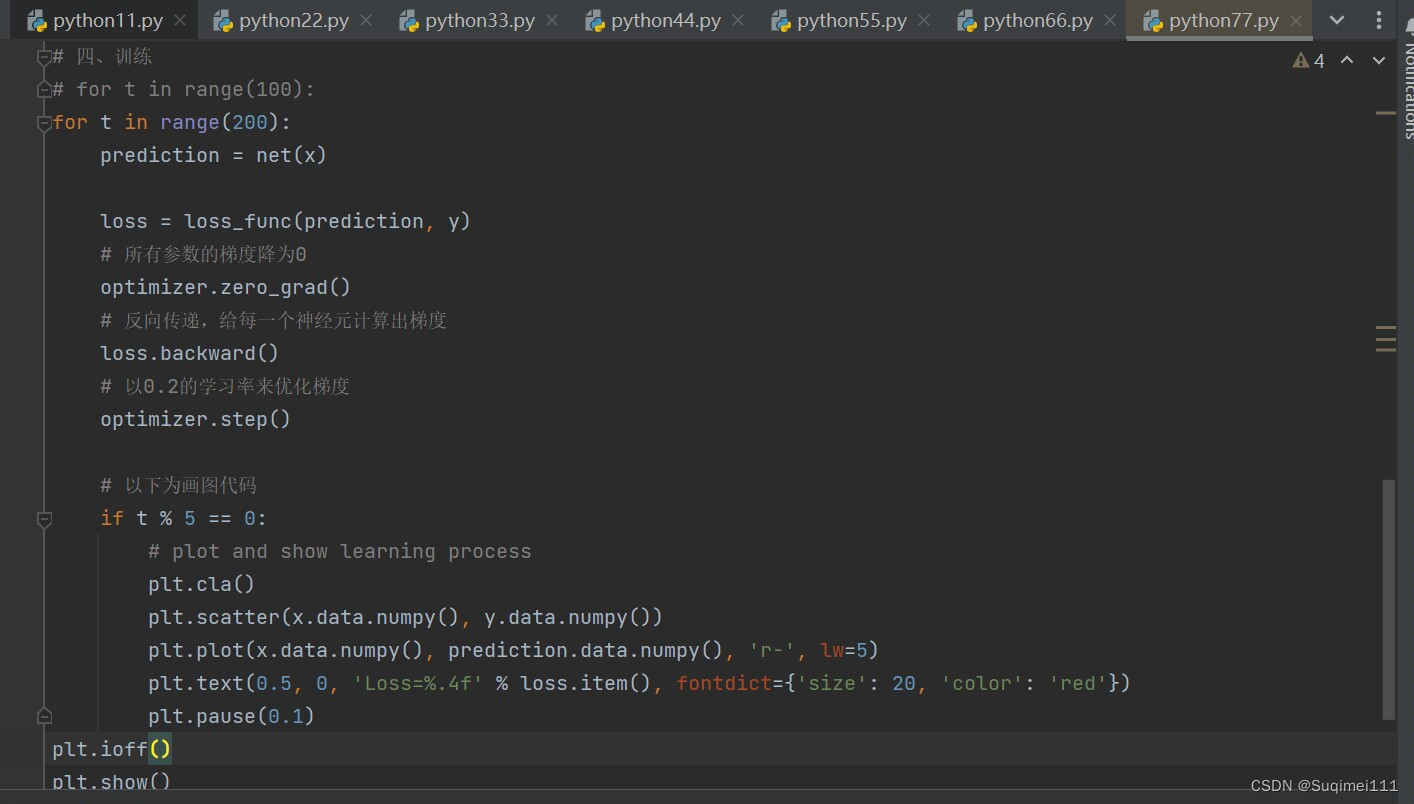The height and width of the screenshot is (804, 1414).
Task: Click the 'plt.scatter(x.data.numpy()...' line
Action: 405,617
